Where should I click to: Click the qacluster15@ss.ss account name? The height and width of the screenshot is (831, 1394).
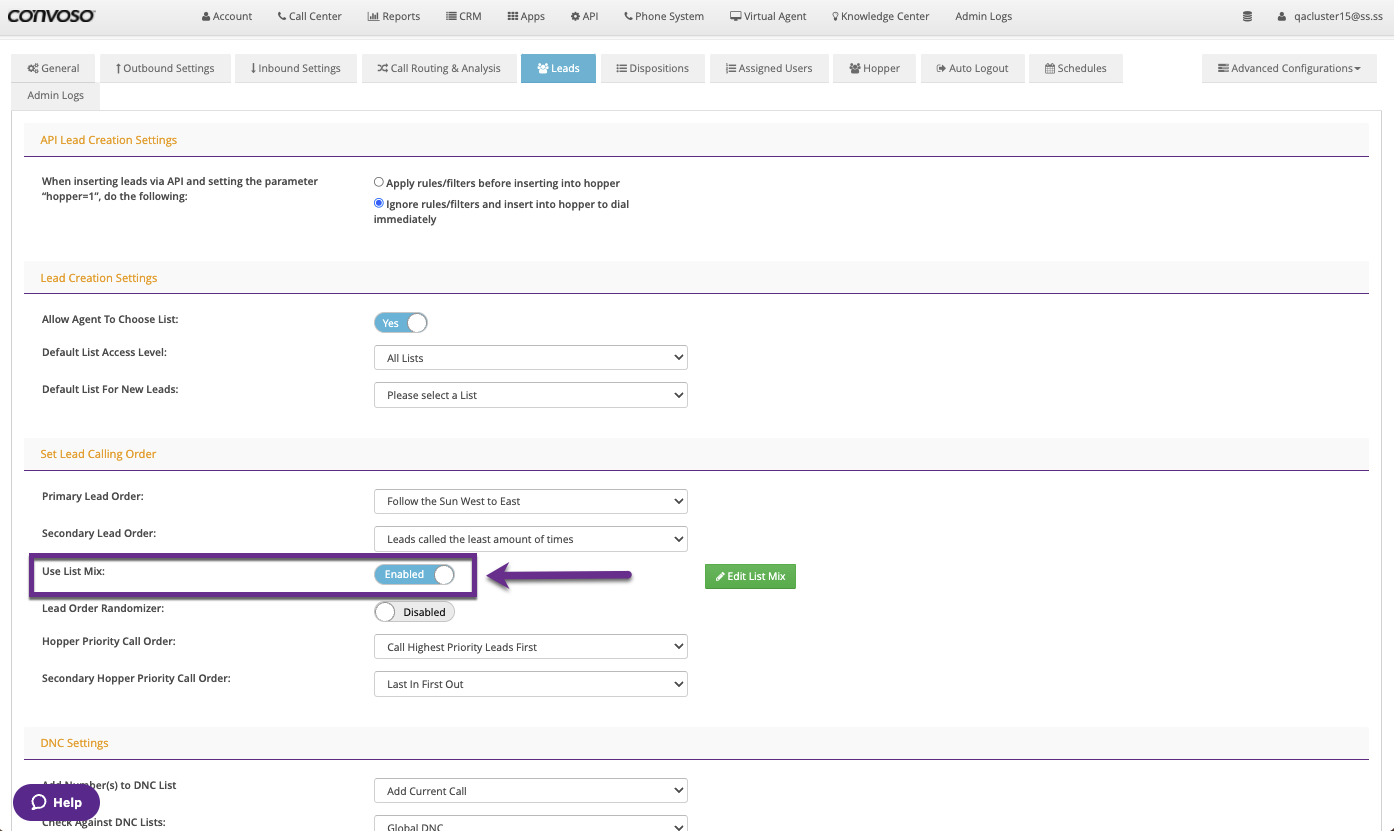[1339, 16]
